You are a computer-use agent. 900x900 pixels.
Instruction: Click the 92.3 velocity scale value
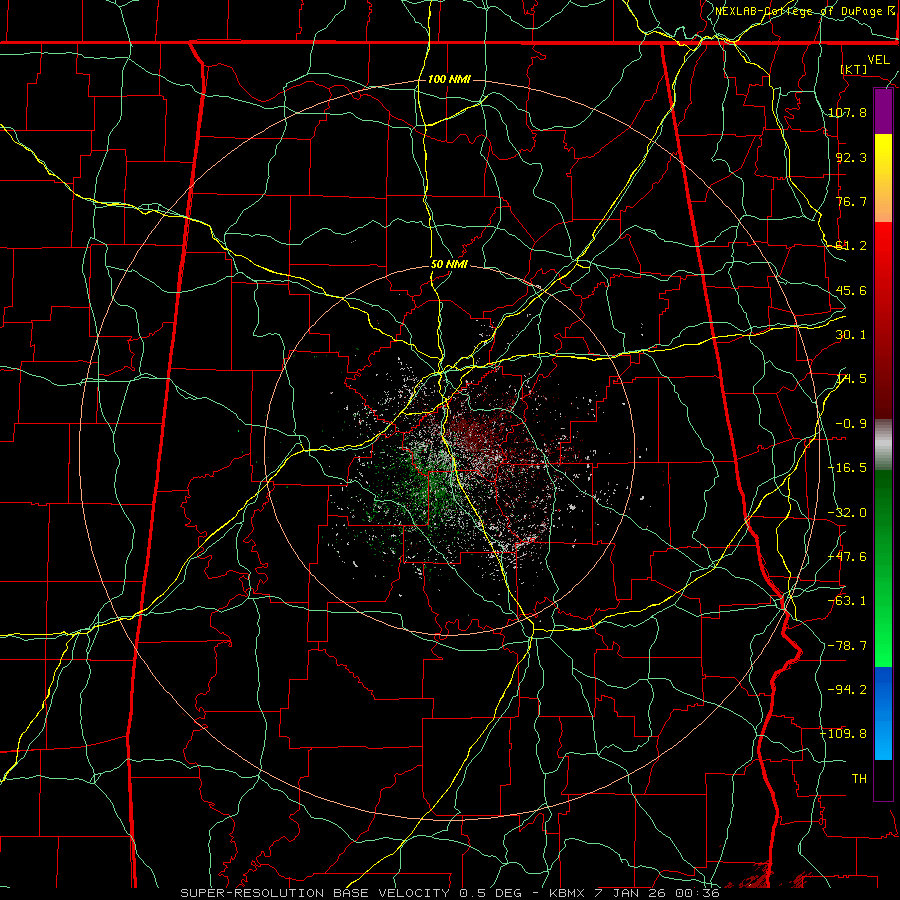[851, 157]
